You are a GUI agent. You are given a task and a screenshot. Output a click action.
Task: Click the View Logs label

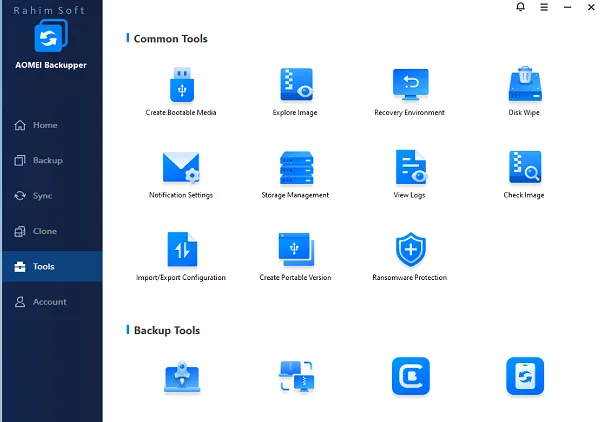point(409,195)
